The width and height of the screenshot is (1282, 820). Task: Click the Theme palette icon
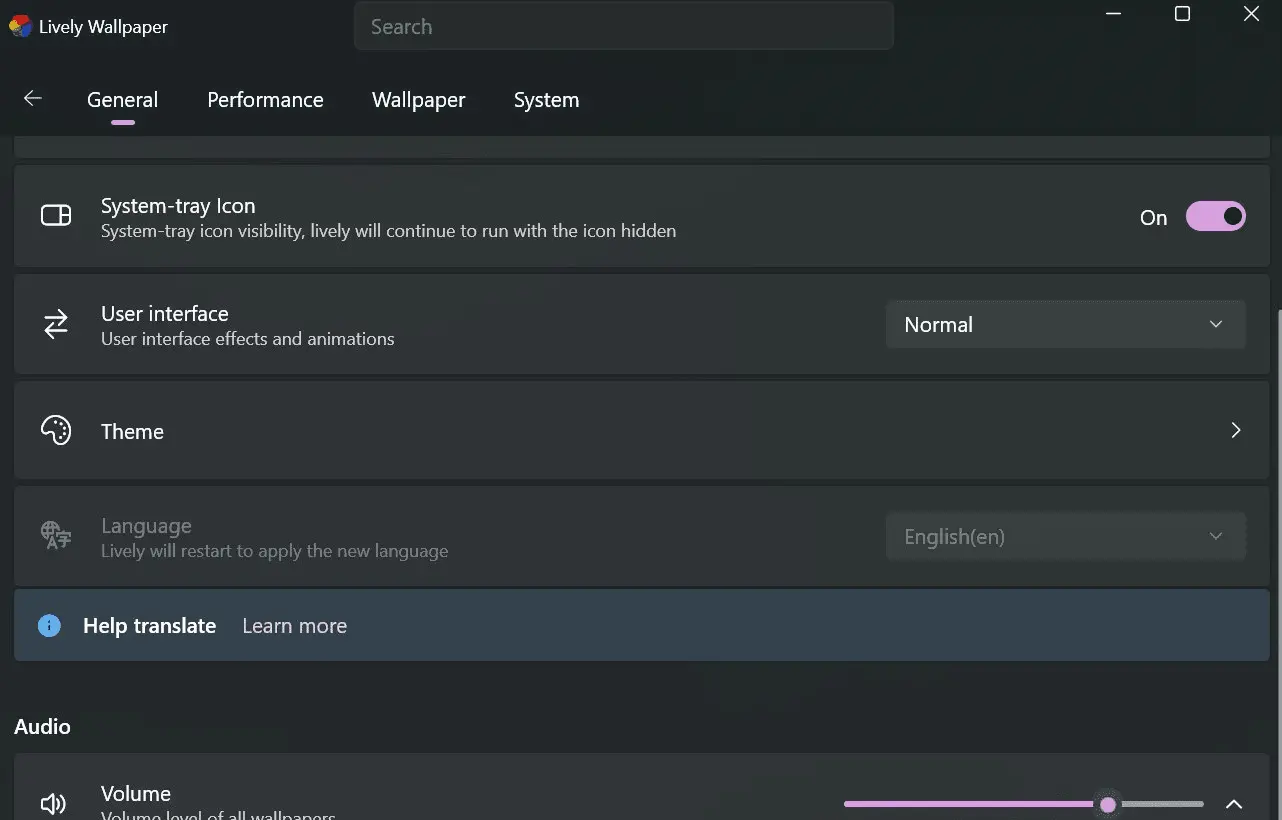[x=56, y=431]
